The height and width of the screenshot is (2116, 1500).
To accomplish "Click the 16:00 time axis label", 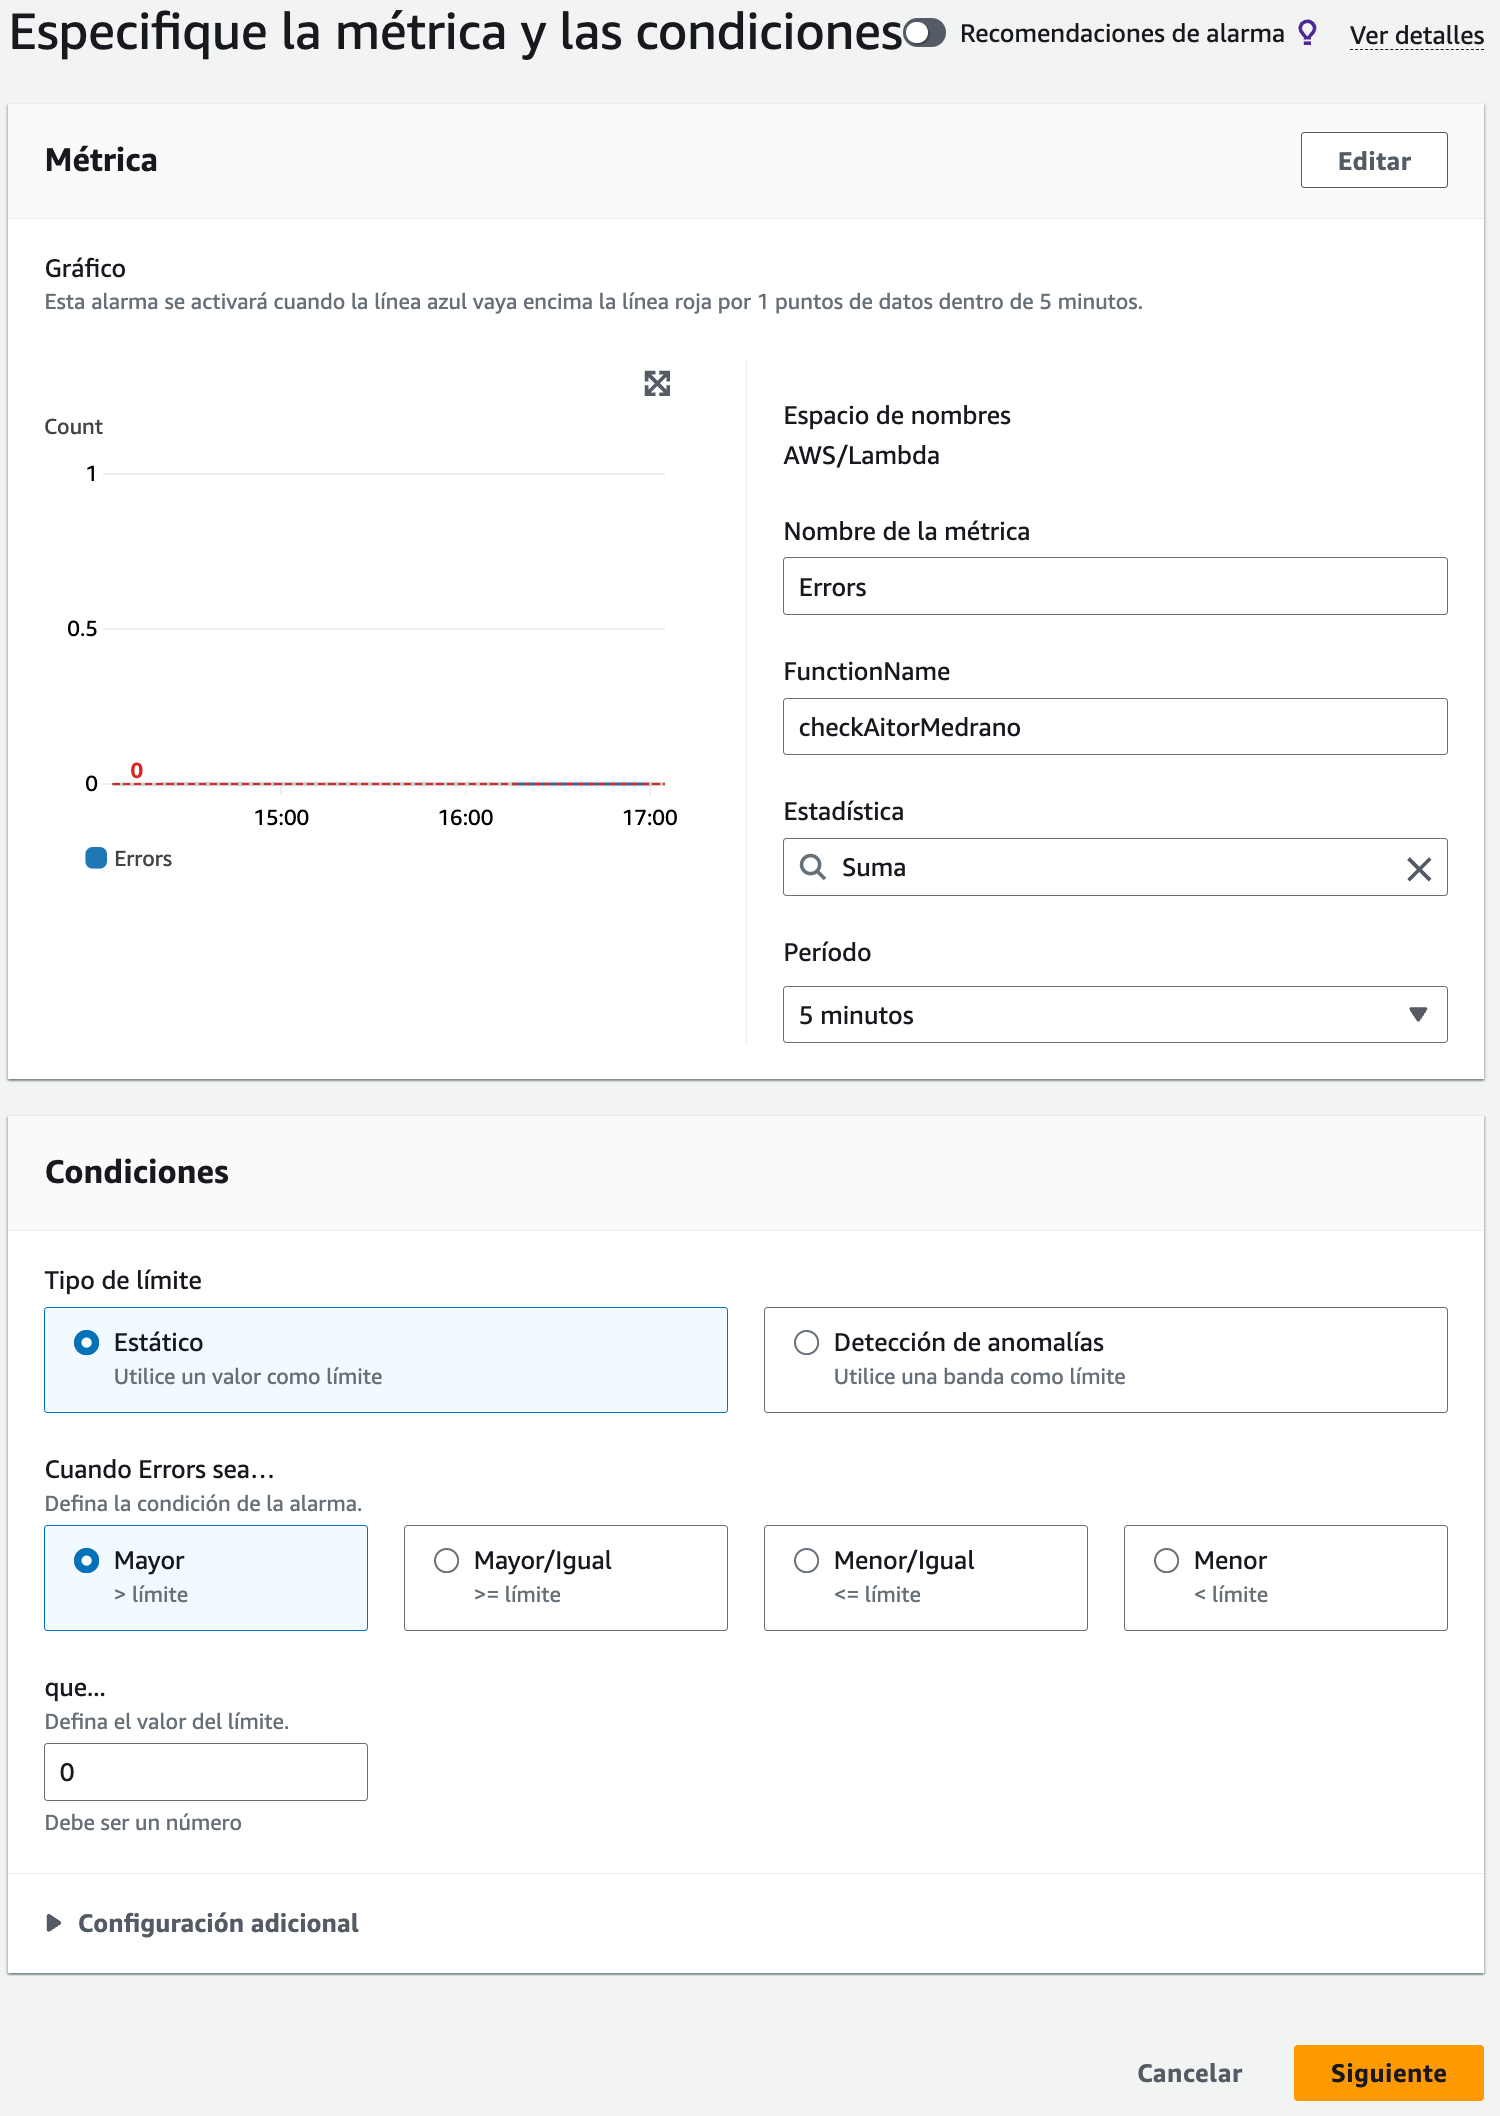I will pos(466,818).
